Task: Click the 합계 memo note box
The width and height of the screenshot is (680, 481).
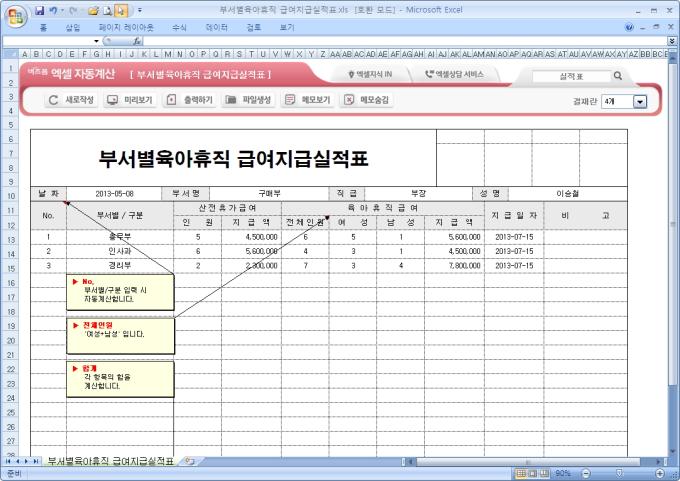Action: [x=120, y=379]
